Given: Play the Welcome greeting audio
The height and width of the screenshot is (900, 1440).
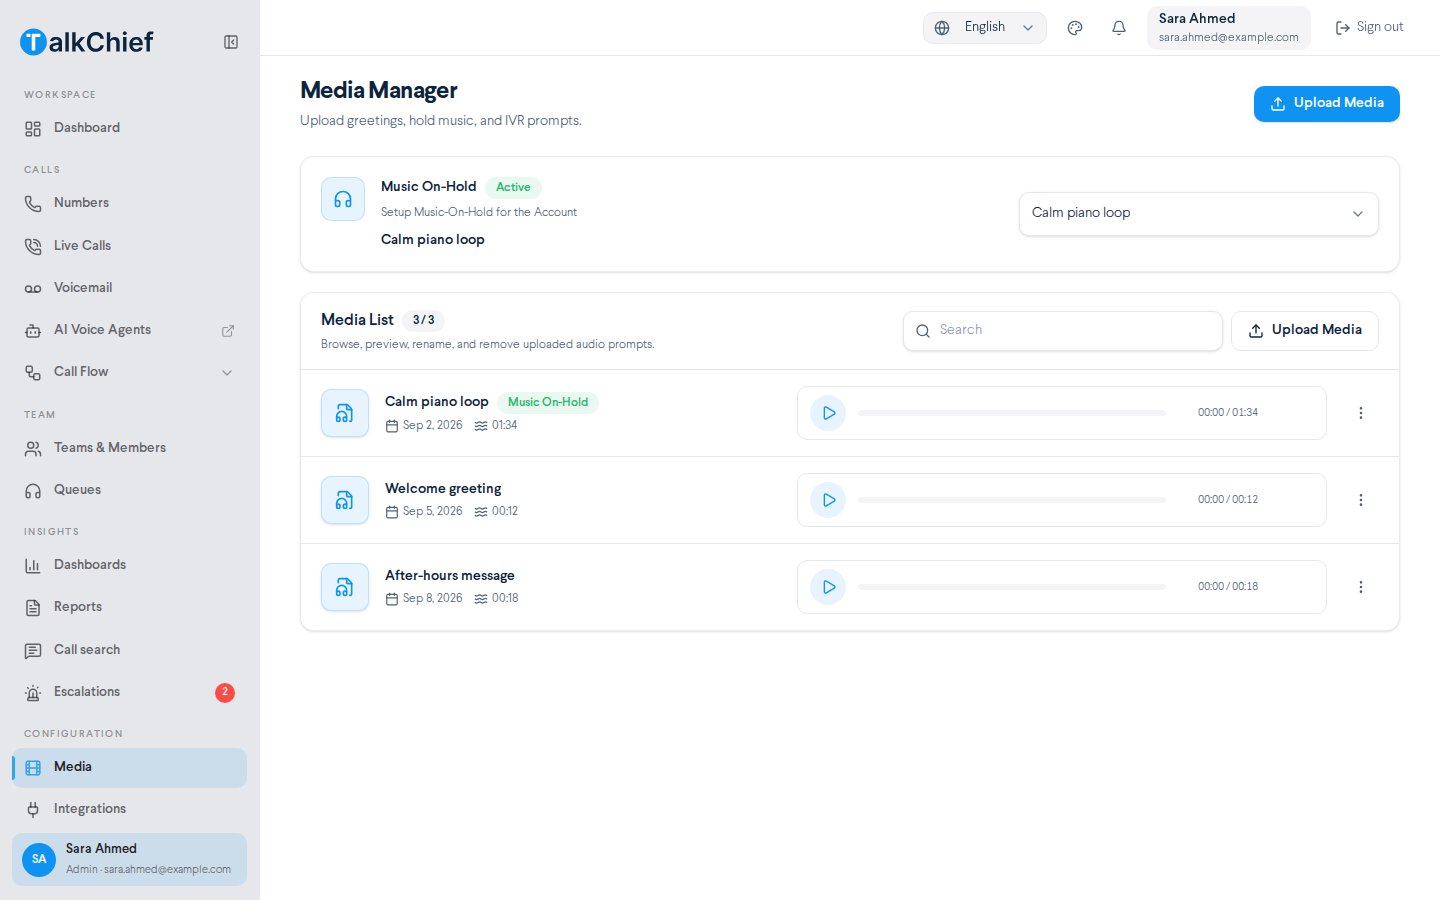Looking at the screenshot, I should (828, 500).
